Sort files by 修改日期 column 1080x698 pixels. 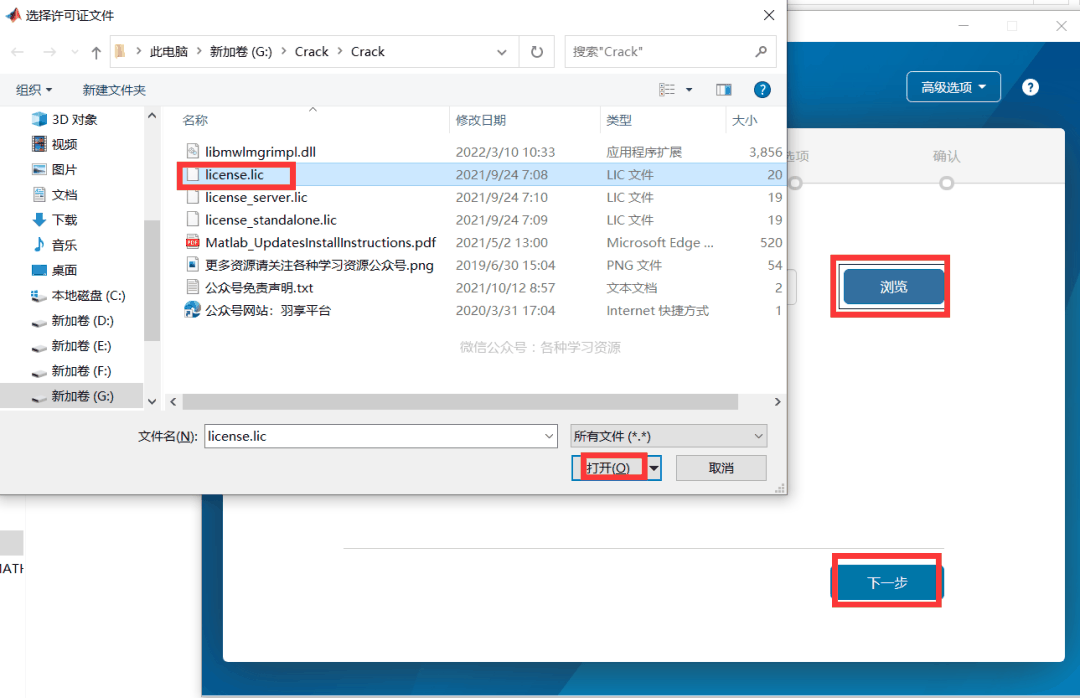click(x=481, y=120)
